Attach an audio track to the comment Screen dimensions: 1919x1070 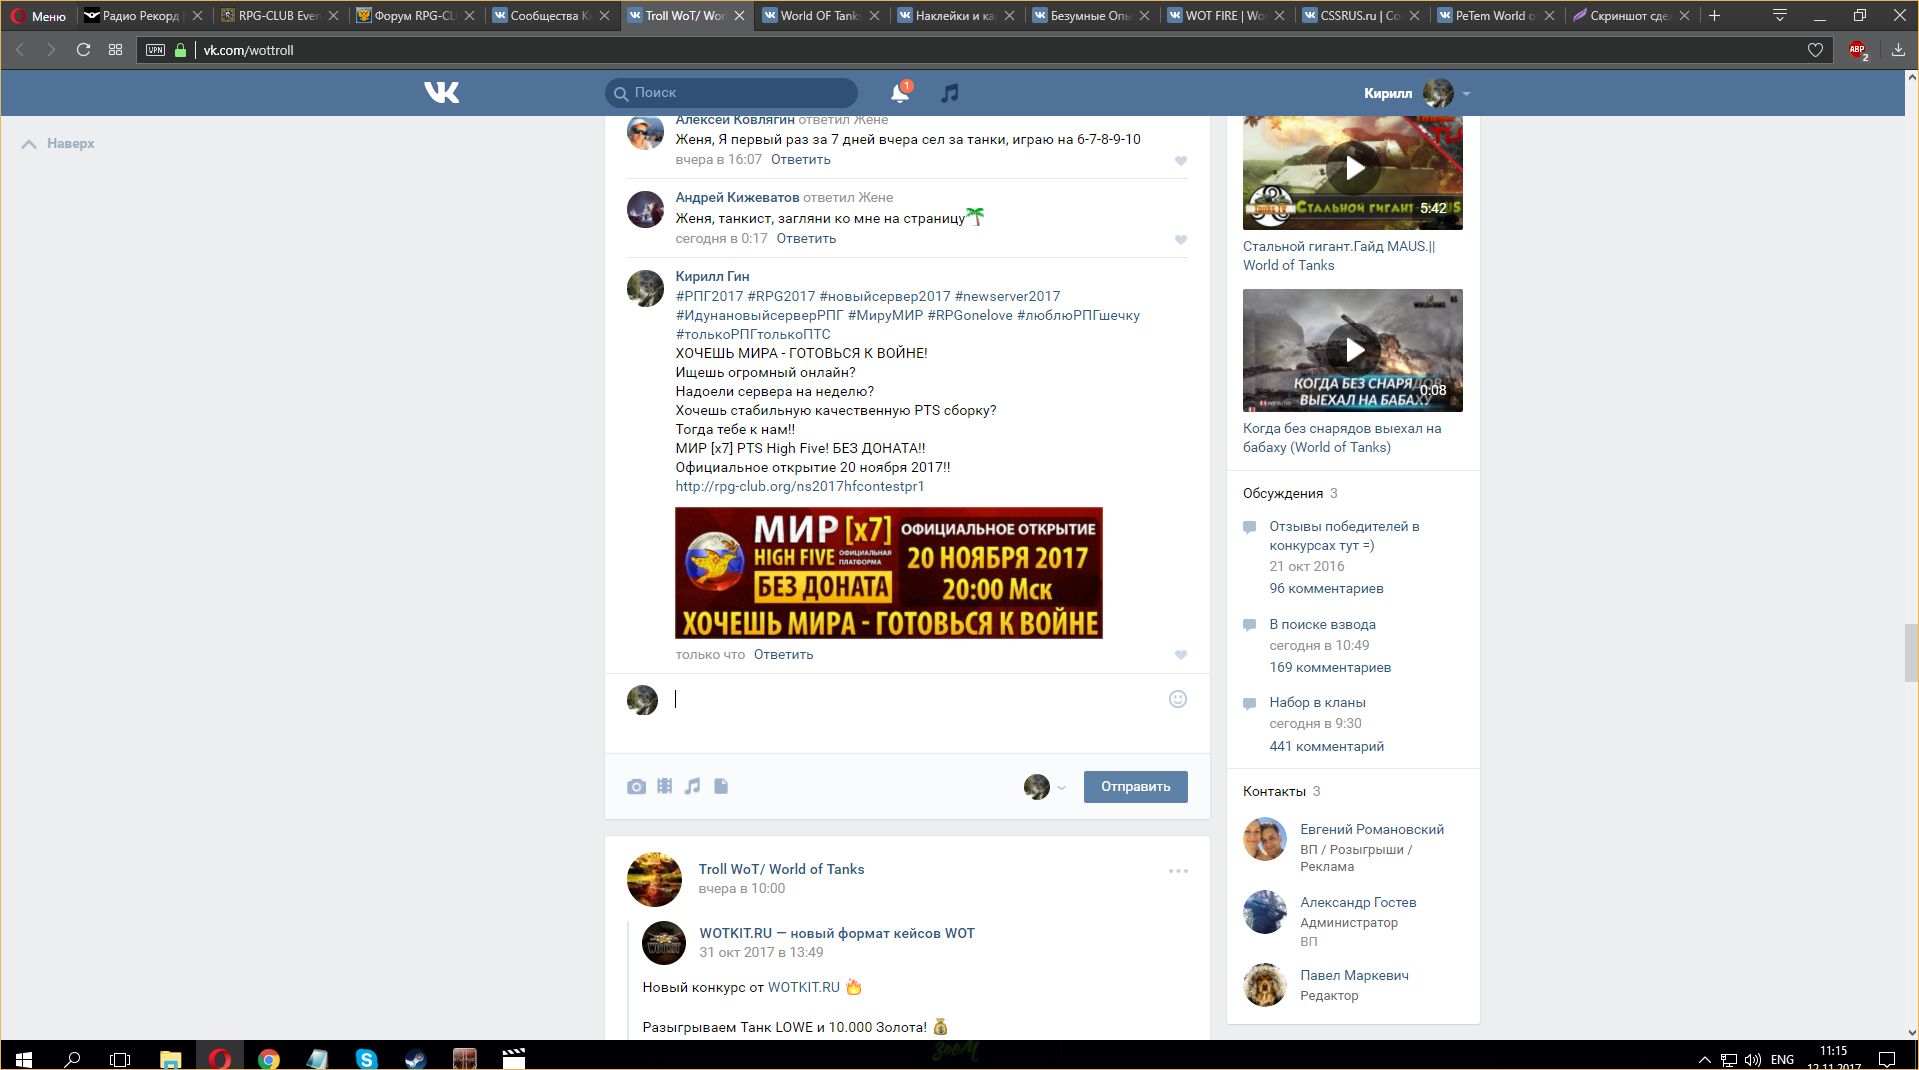(x=692, y=787)
